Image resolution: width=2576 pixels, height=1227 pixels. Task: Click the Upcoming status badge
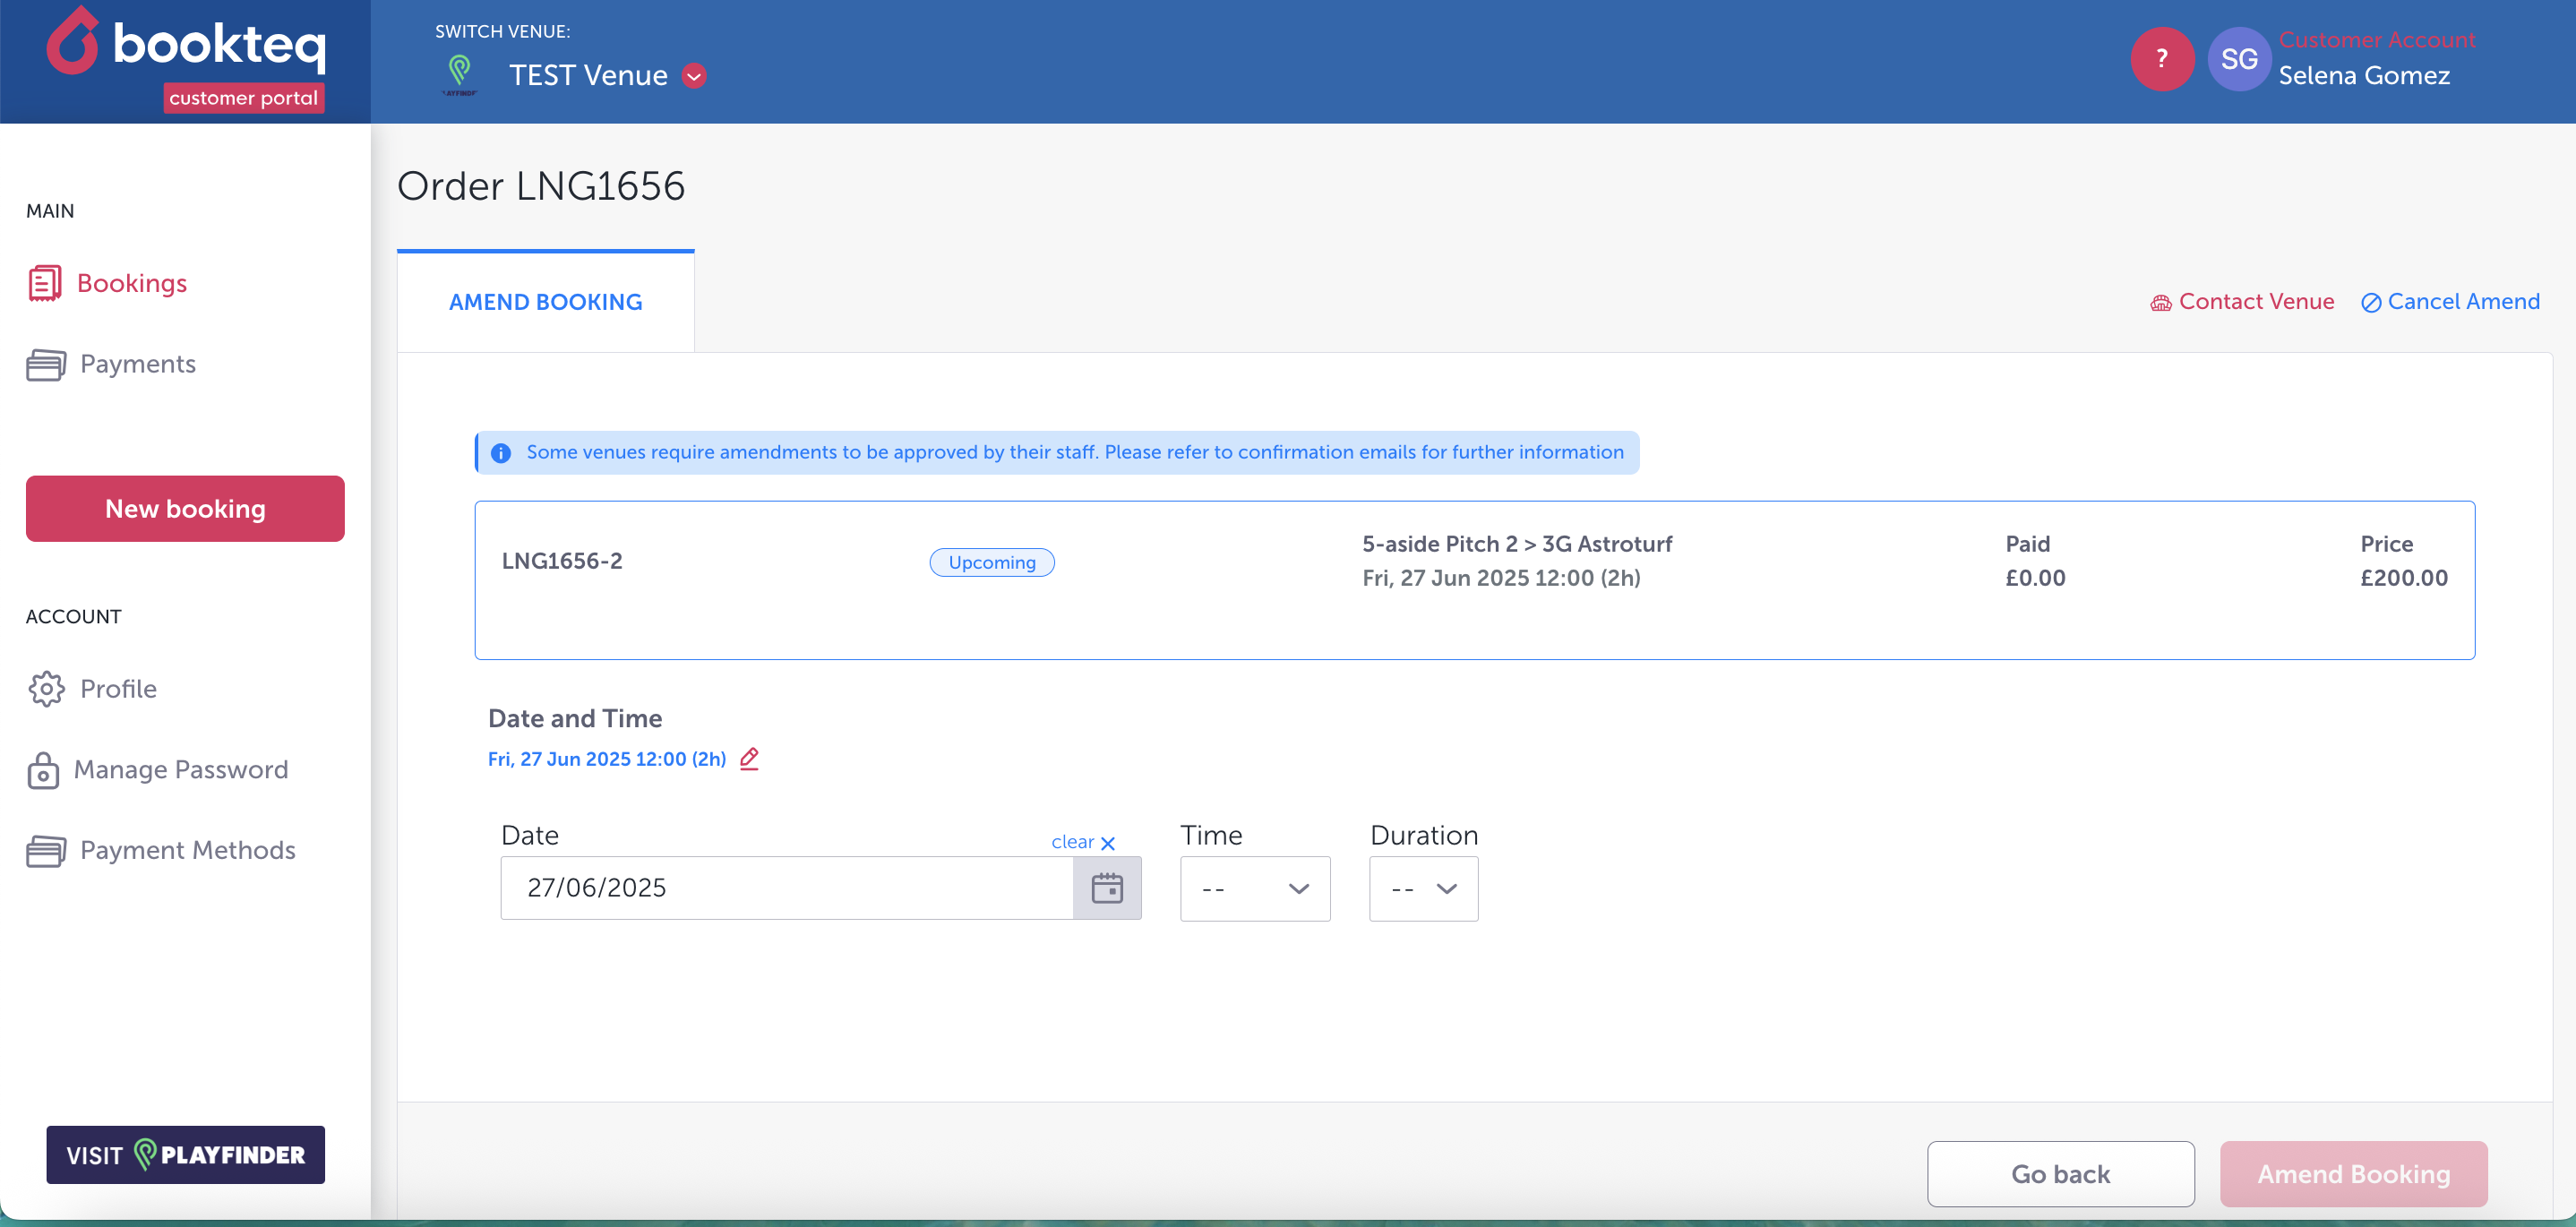pos(992,562)
